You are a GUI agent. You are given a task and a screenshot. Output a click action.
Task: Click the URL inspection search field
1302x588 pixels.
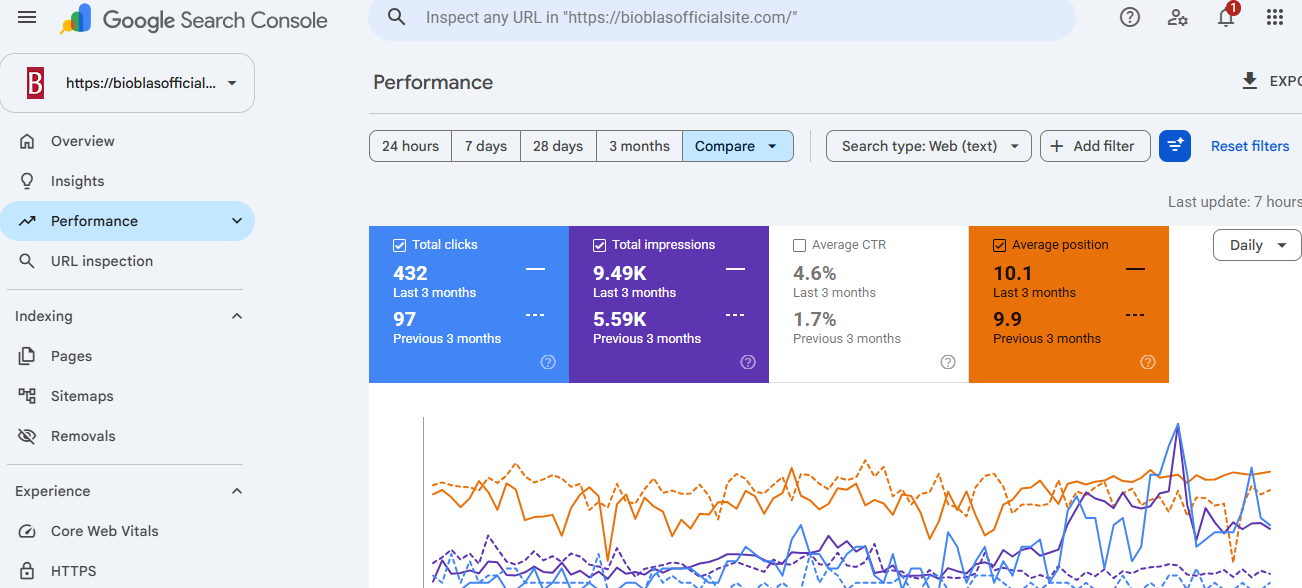tap(722, 18)
